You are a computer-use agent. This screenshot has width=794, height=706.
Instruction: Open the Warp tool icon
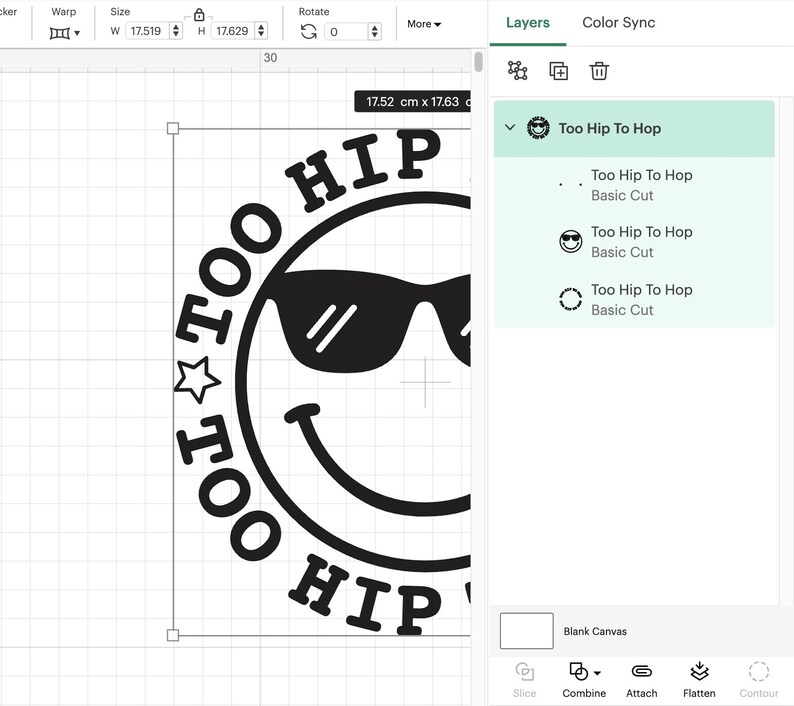point(59,33)
